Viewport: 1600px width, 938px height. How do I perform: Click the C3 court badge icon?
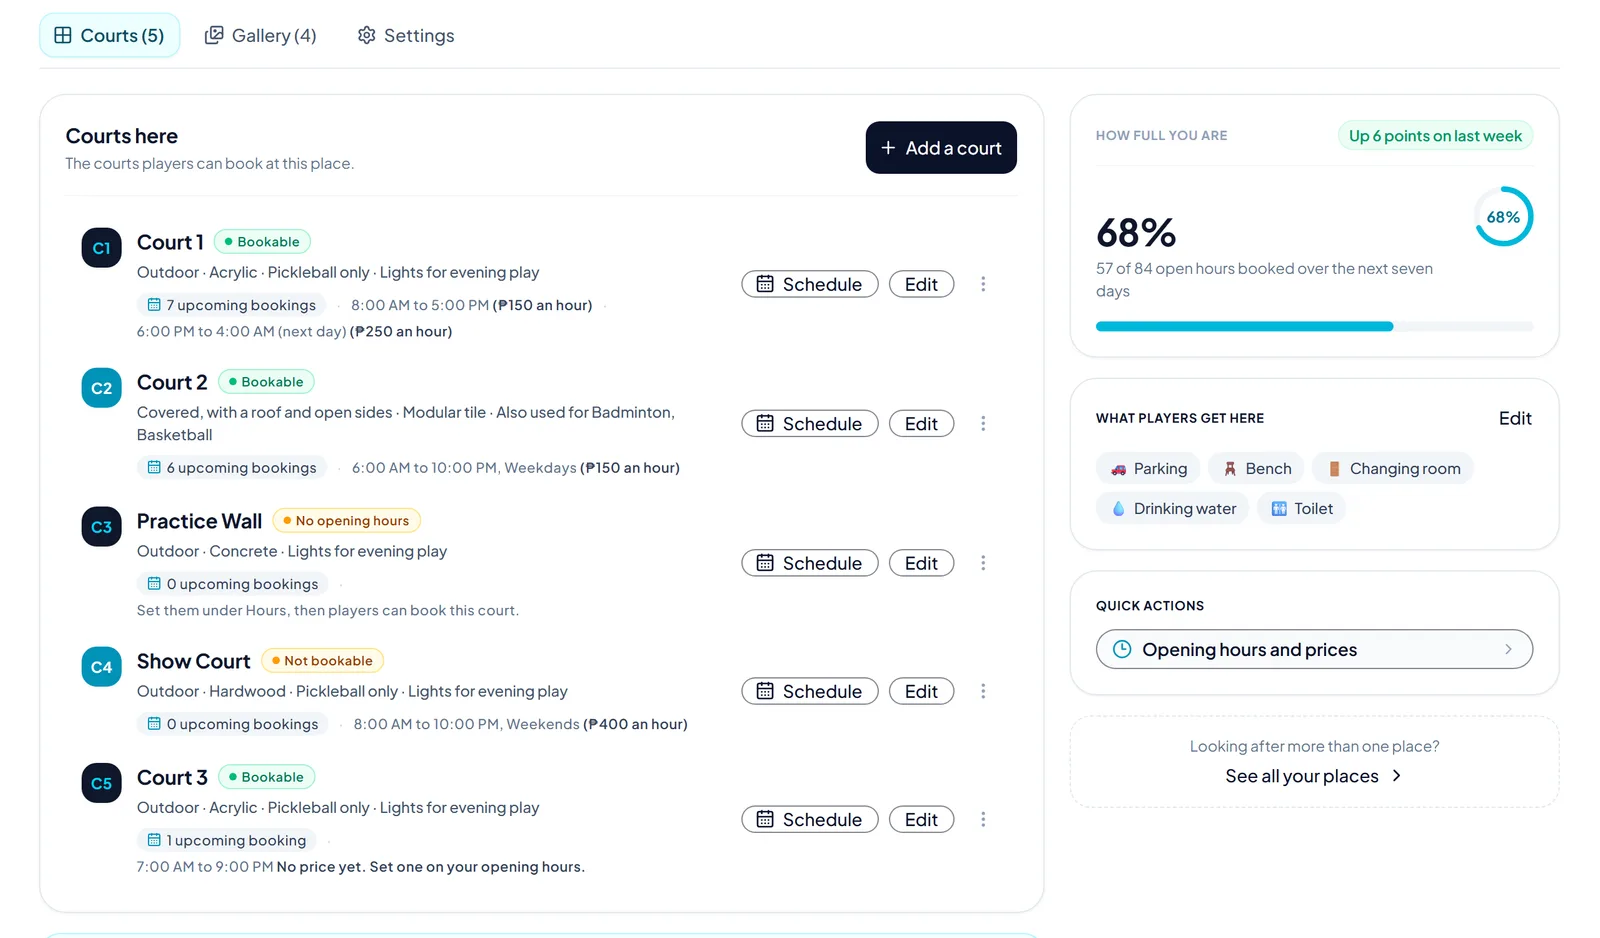coord(101,527)
